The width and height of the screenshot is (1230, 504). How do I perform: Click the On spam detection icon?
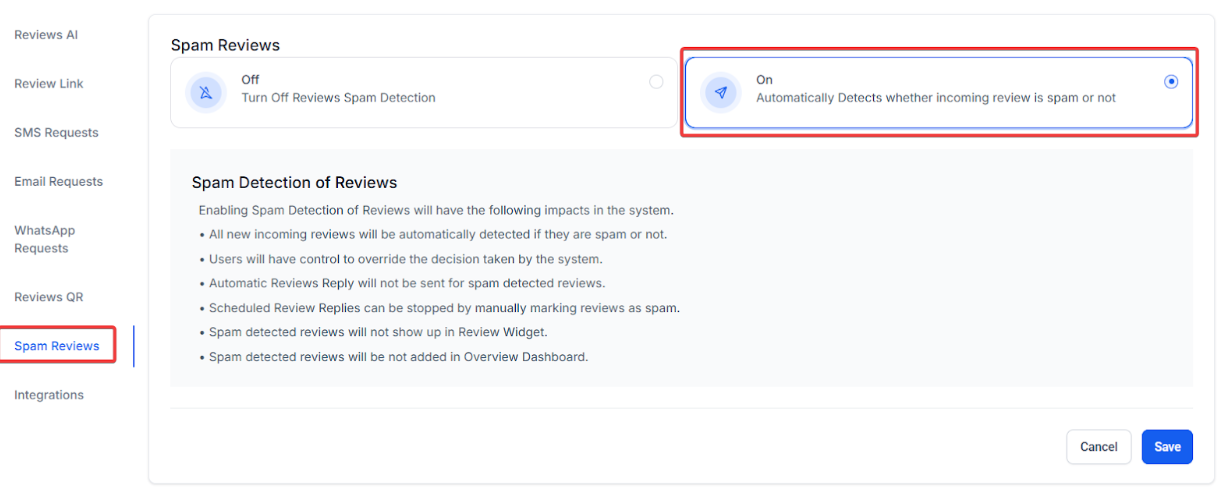[x=721, y=92]
